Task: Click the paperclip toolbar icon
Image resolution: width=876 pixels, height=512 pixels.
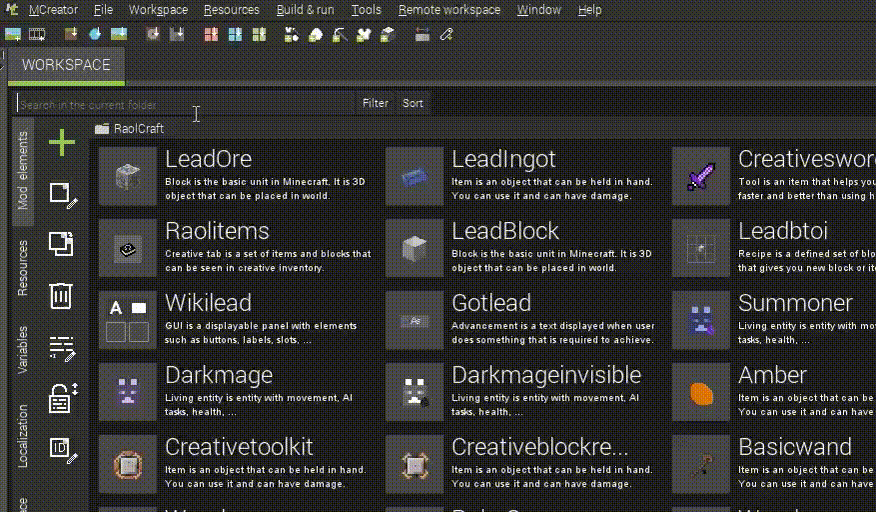Action: [446, 35]
